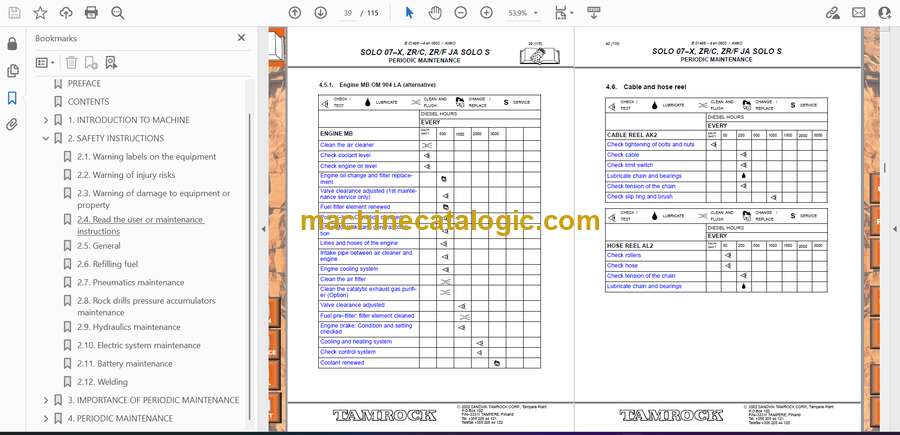Open 2.8. Rock drills pressure accumulators bookmark

147,306
